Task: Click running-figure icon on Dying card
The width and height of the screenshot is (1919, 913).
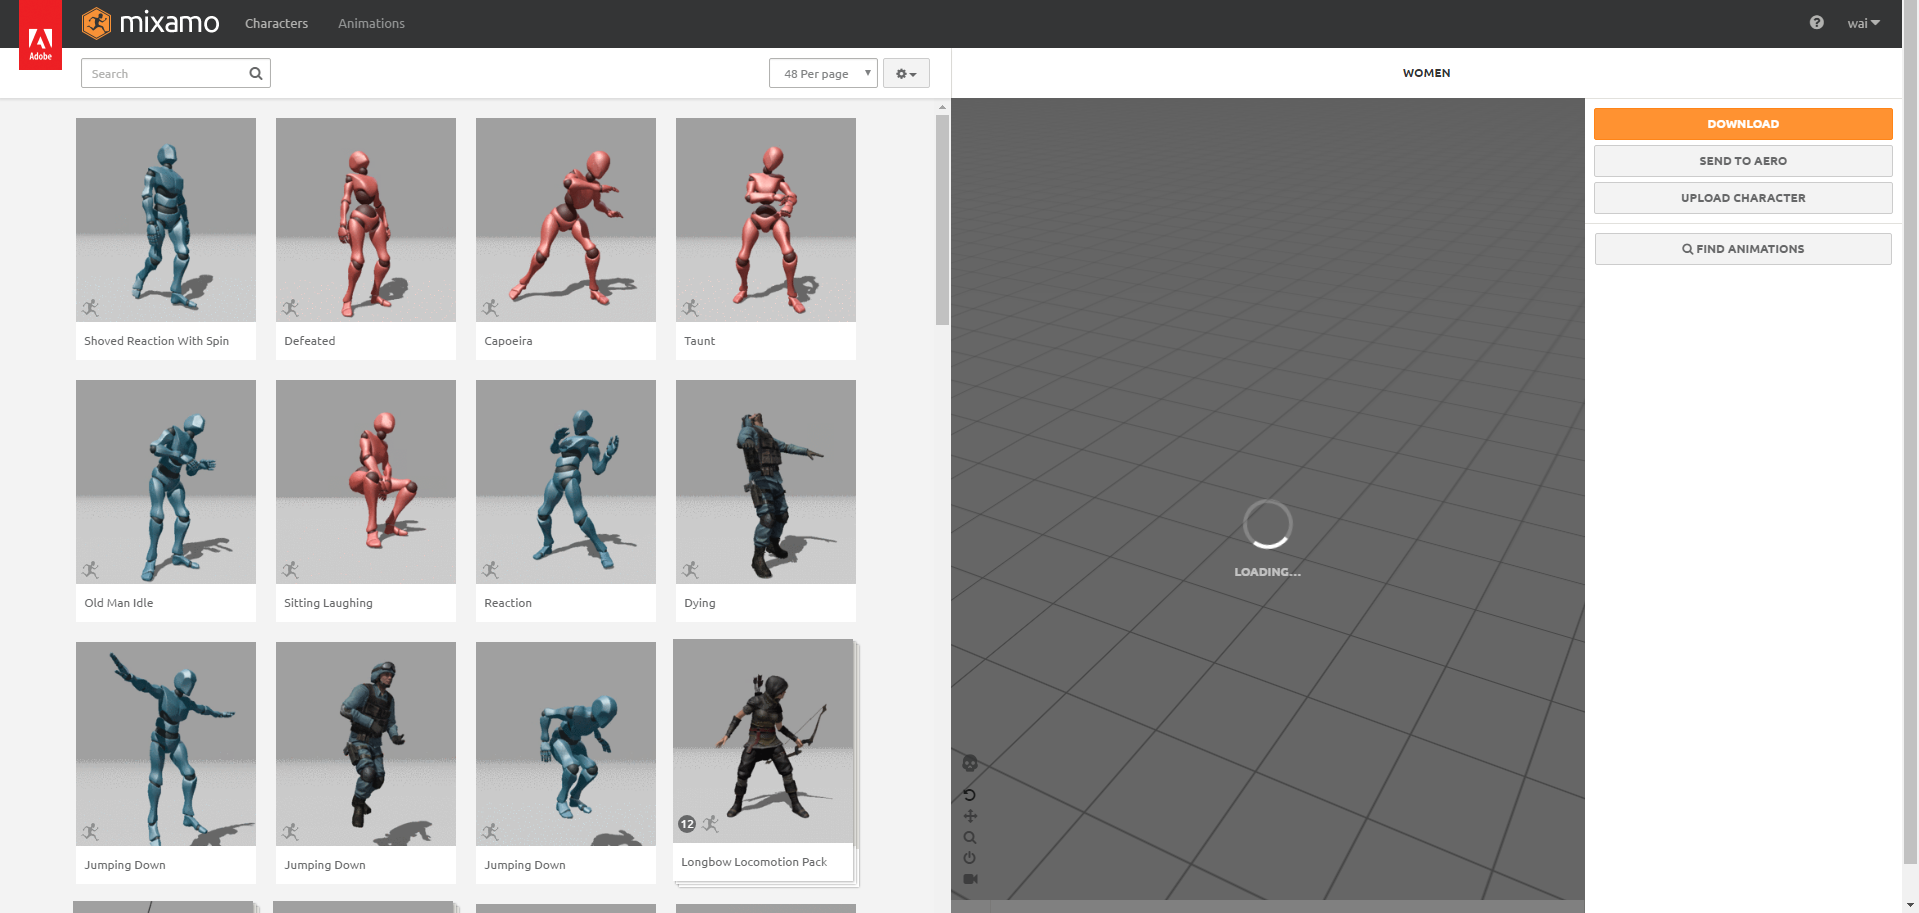Action: click(691, 569)
